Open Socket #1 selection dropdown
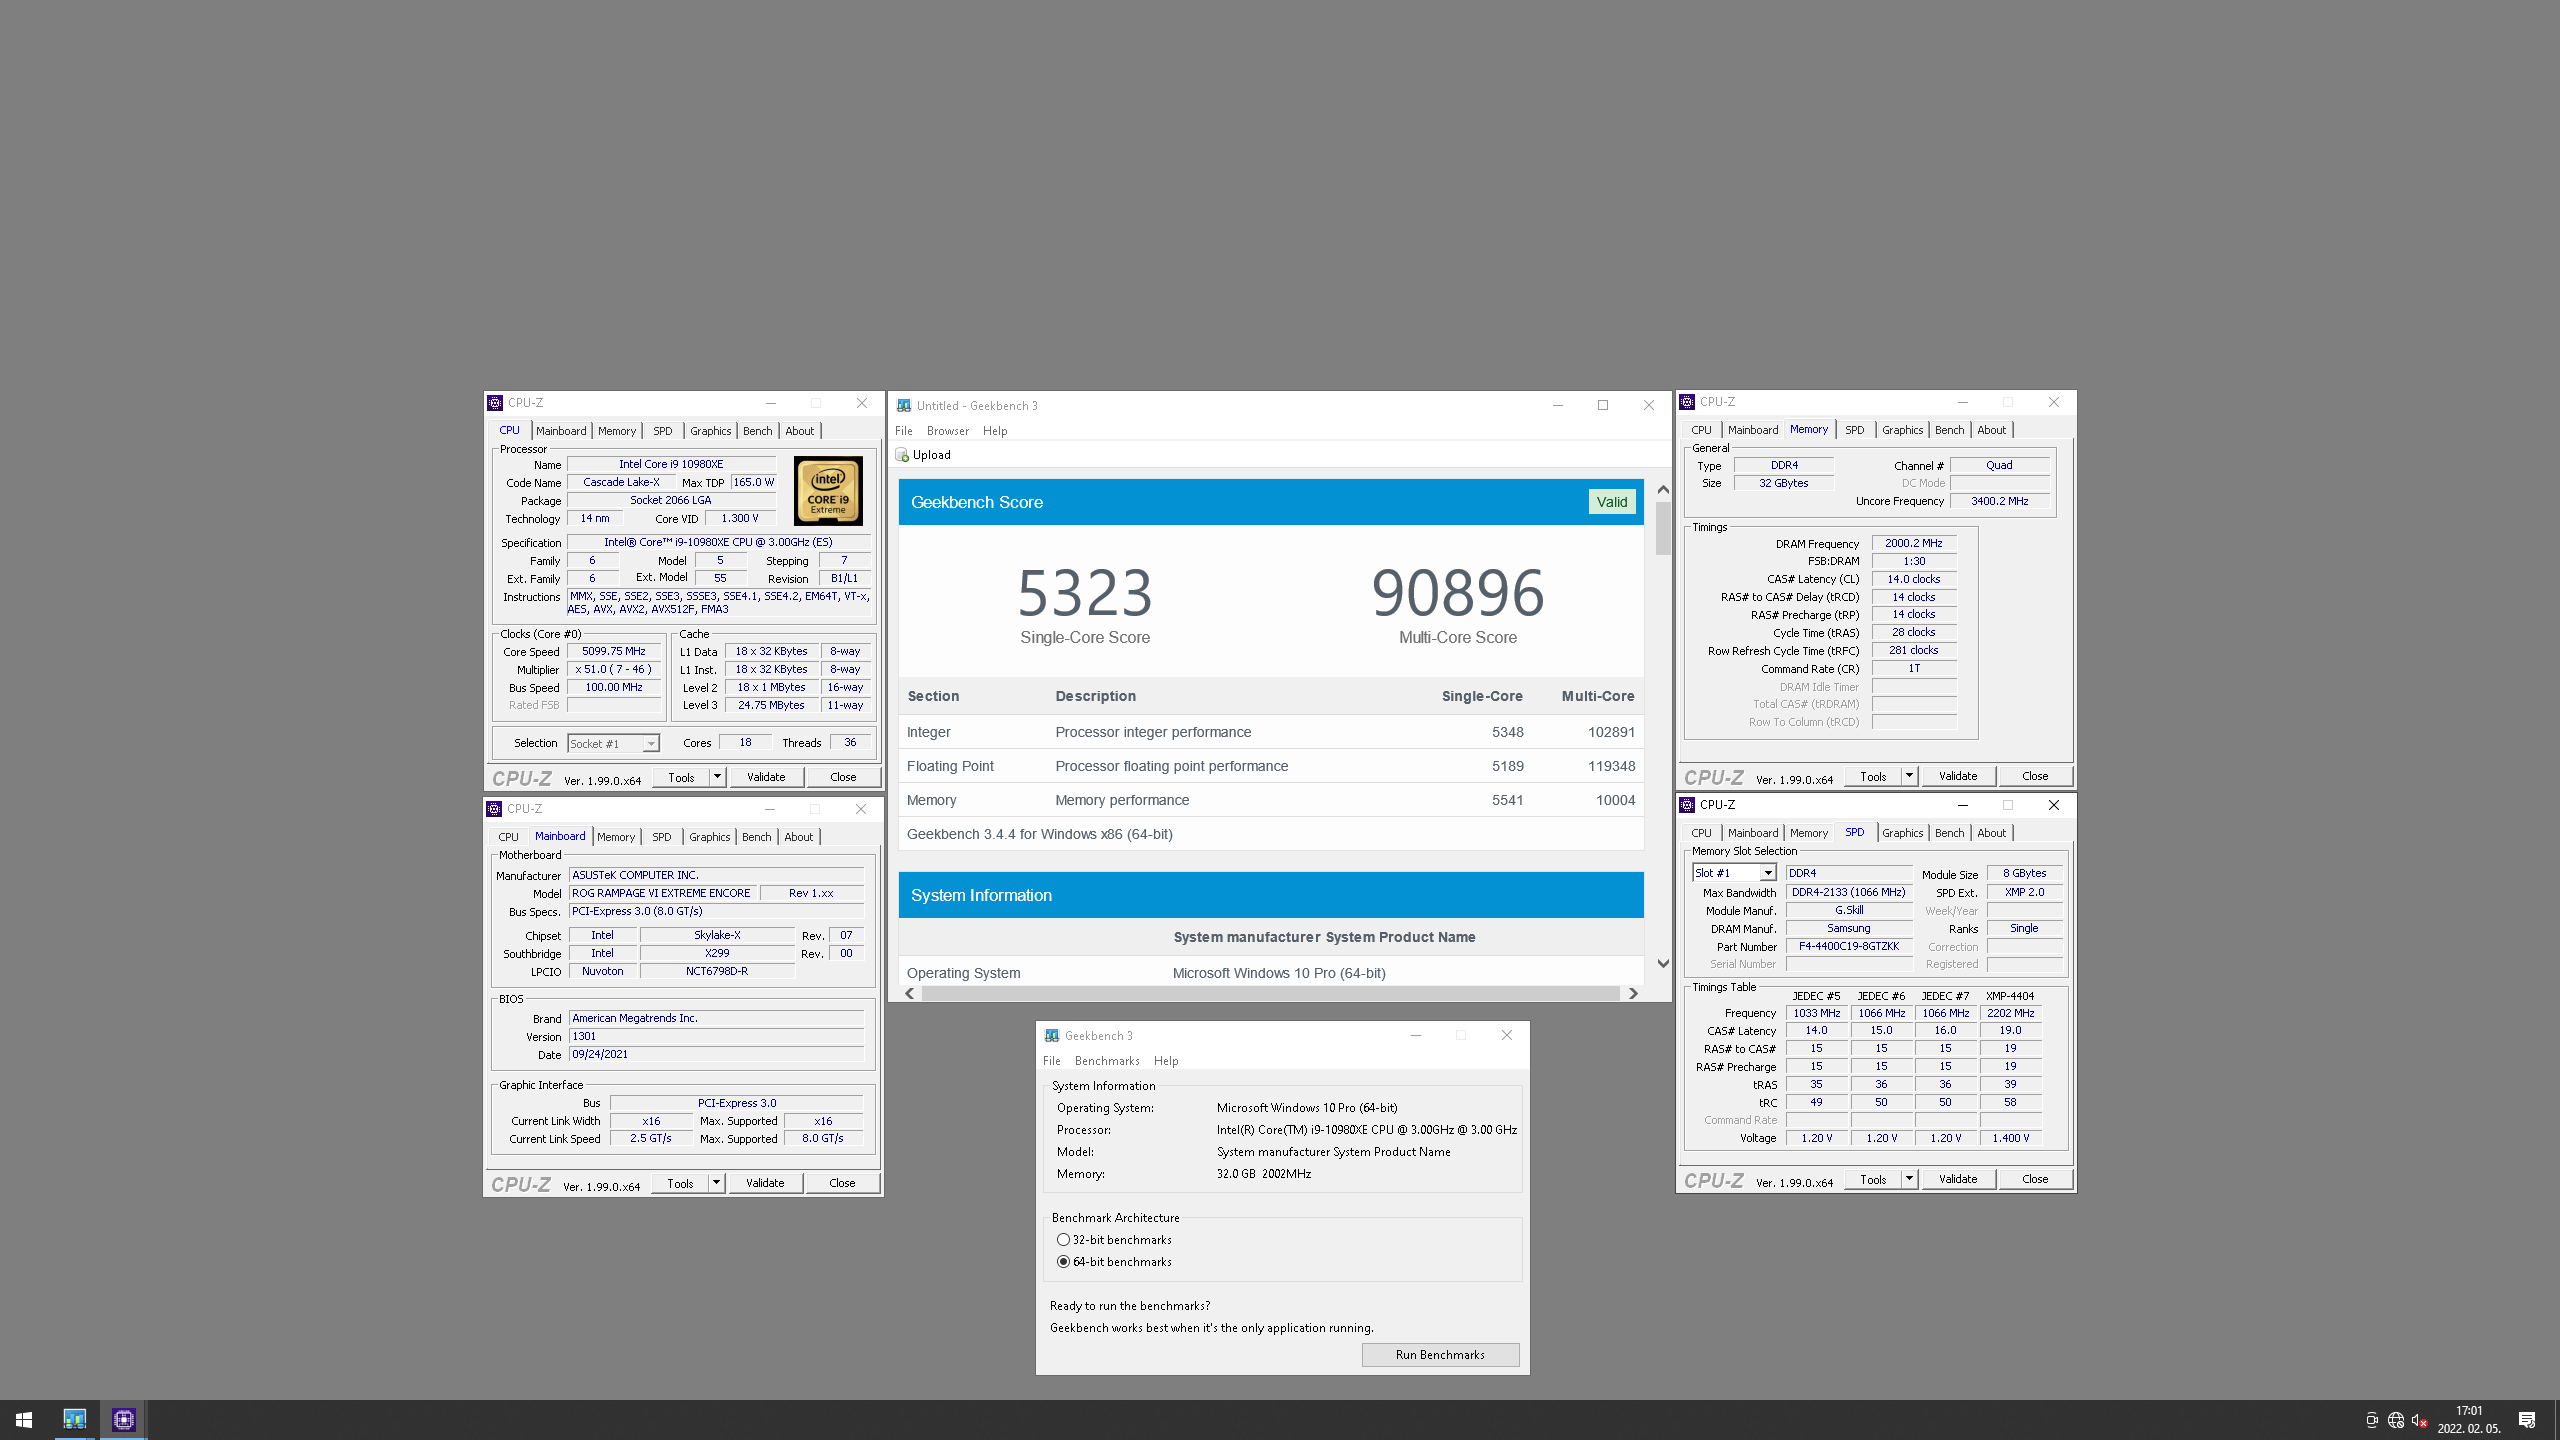The width and height of the screenshot is (2560, 1440). click(x=614, y=744)
